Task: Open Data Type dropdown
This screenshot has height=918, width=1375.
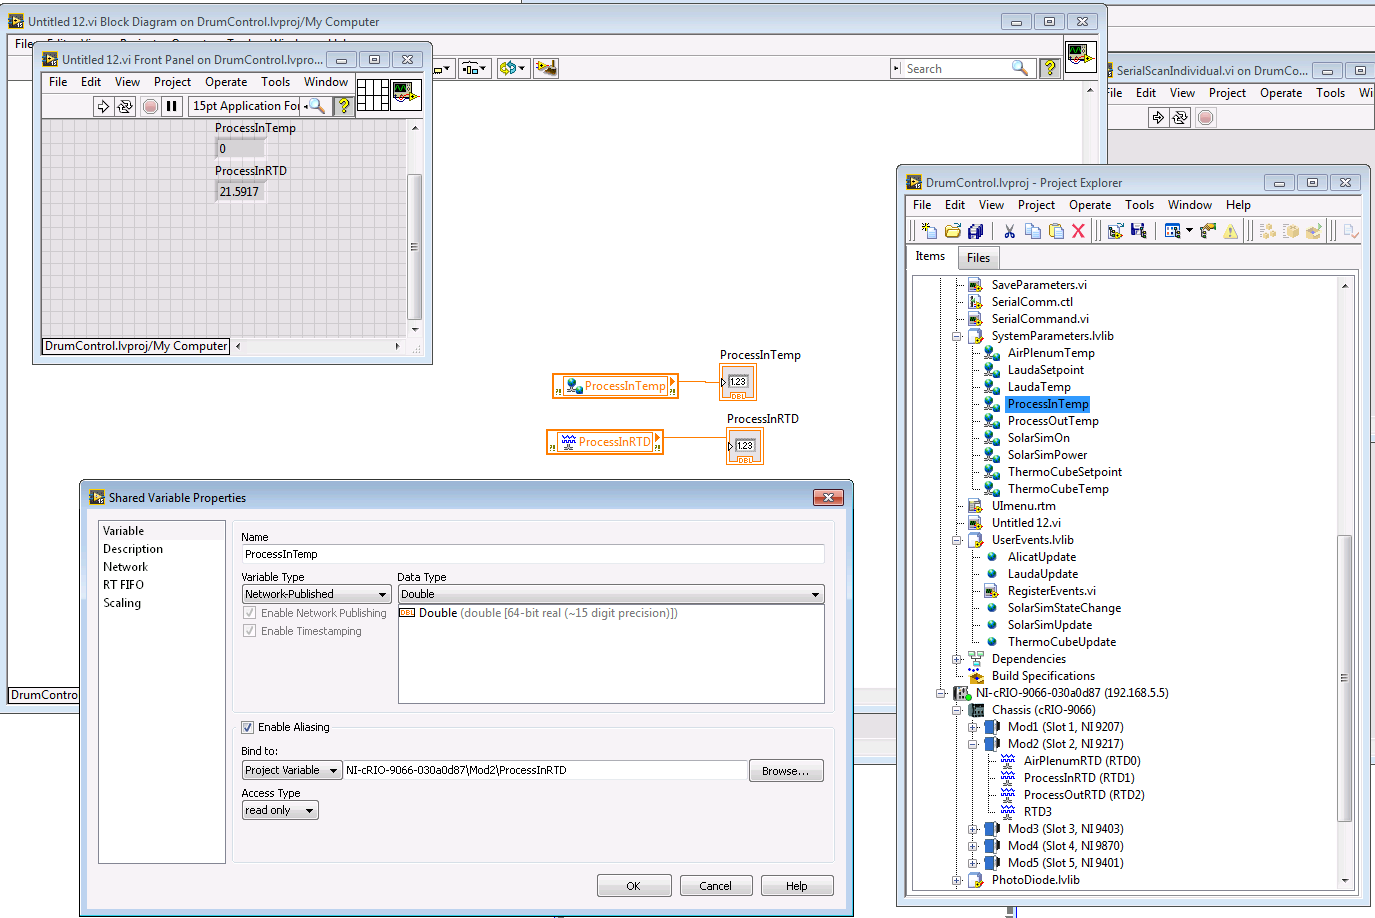Action: (611, 594)
